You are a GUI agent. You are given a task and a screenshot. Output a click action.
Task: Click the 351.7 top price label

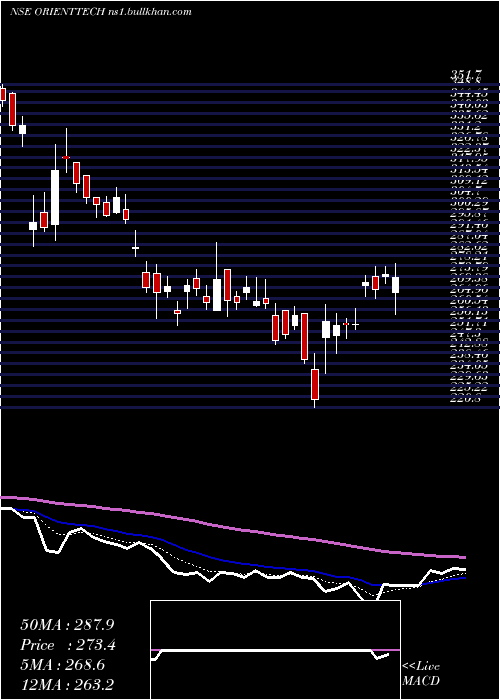coord(465,77)
